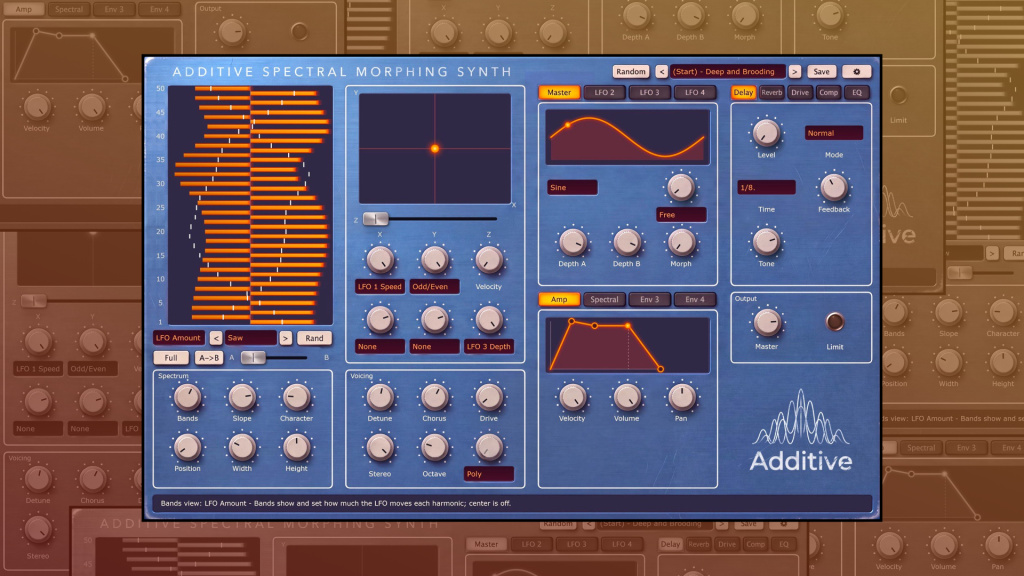Click the Spectrum Height knob
Image resolution: width=1024 pixels, height=576 pixels.
pyautogui.click(x=296, y=447)
